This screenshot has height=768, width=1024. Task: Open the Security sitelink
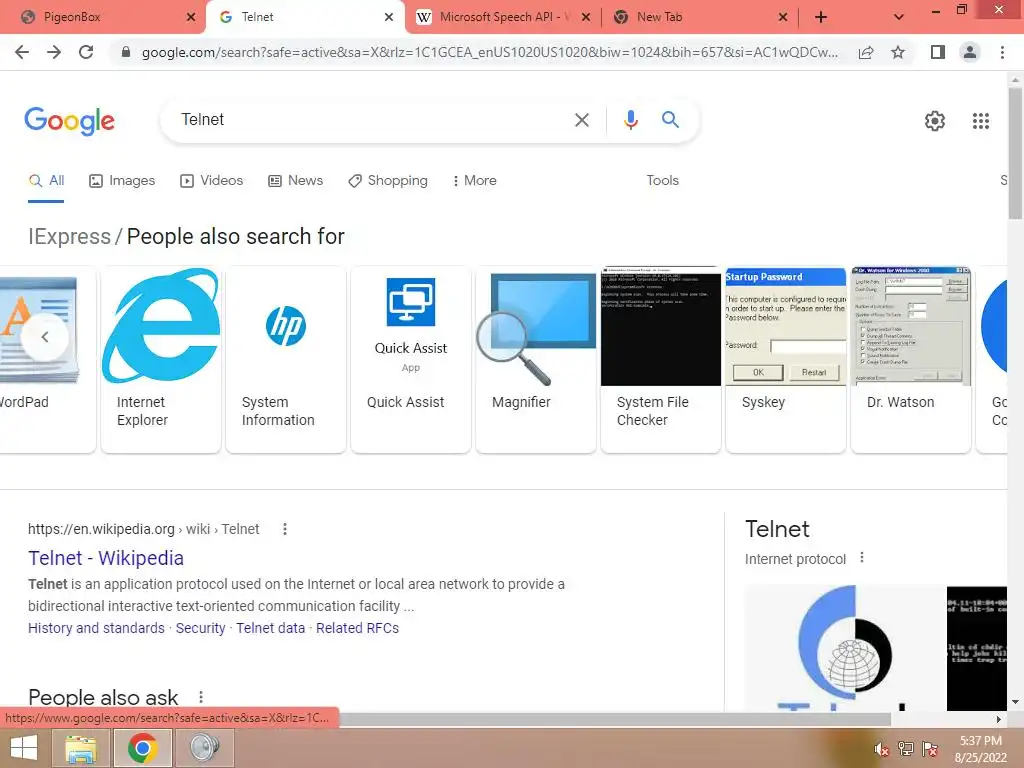pos(200,628)
